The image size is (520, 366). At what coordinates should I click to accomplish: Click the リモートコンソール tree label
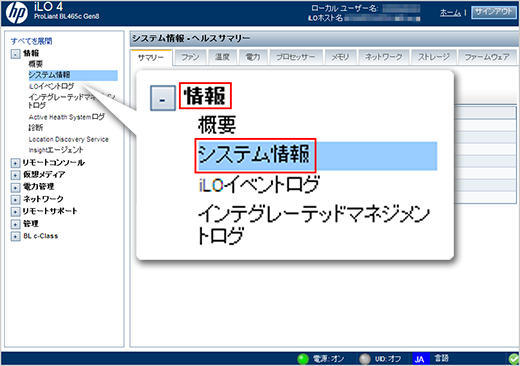pyautogui.click(x=54, y=163)
